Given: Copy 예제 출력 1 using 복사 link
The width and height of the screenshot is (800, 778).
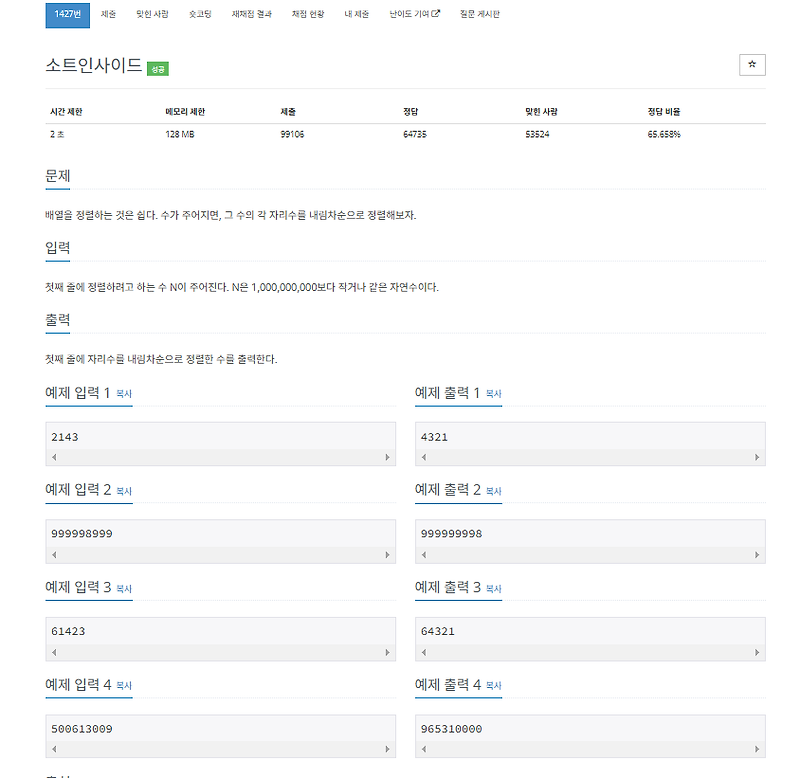Looking at the screenshot, I should (x=493, y=394).
